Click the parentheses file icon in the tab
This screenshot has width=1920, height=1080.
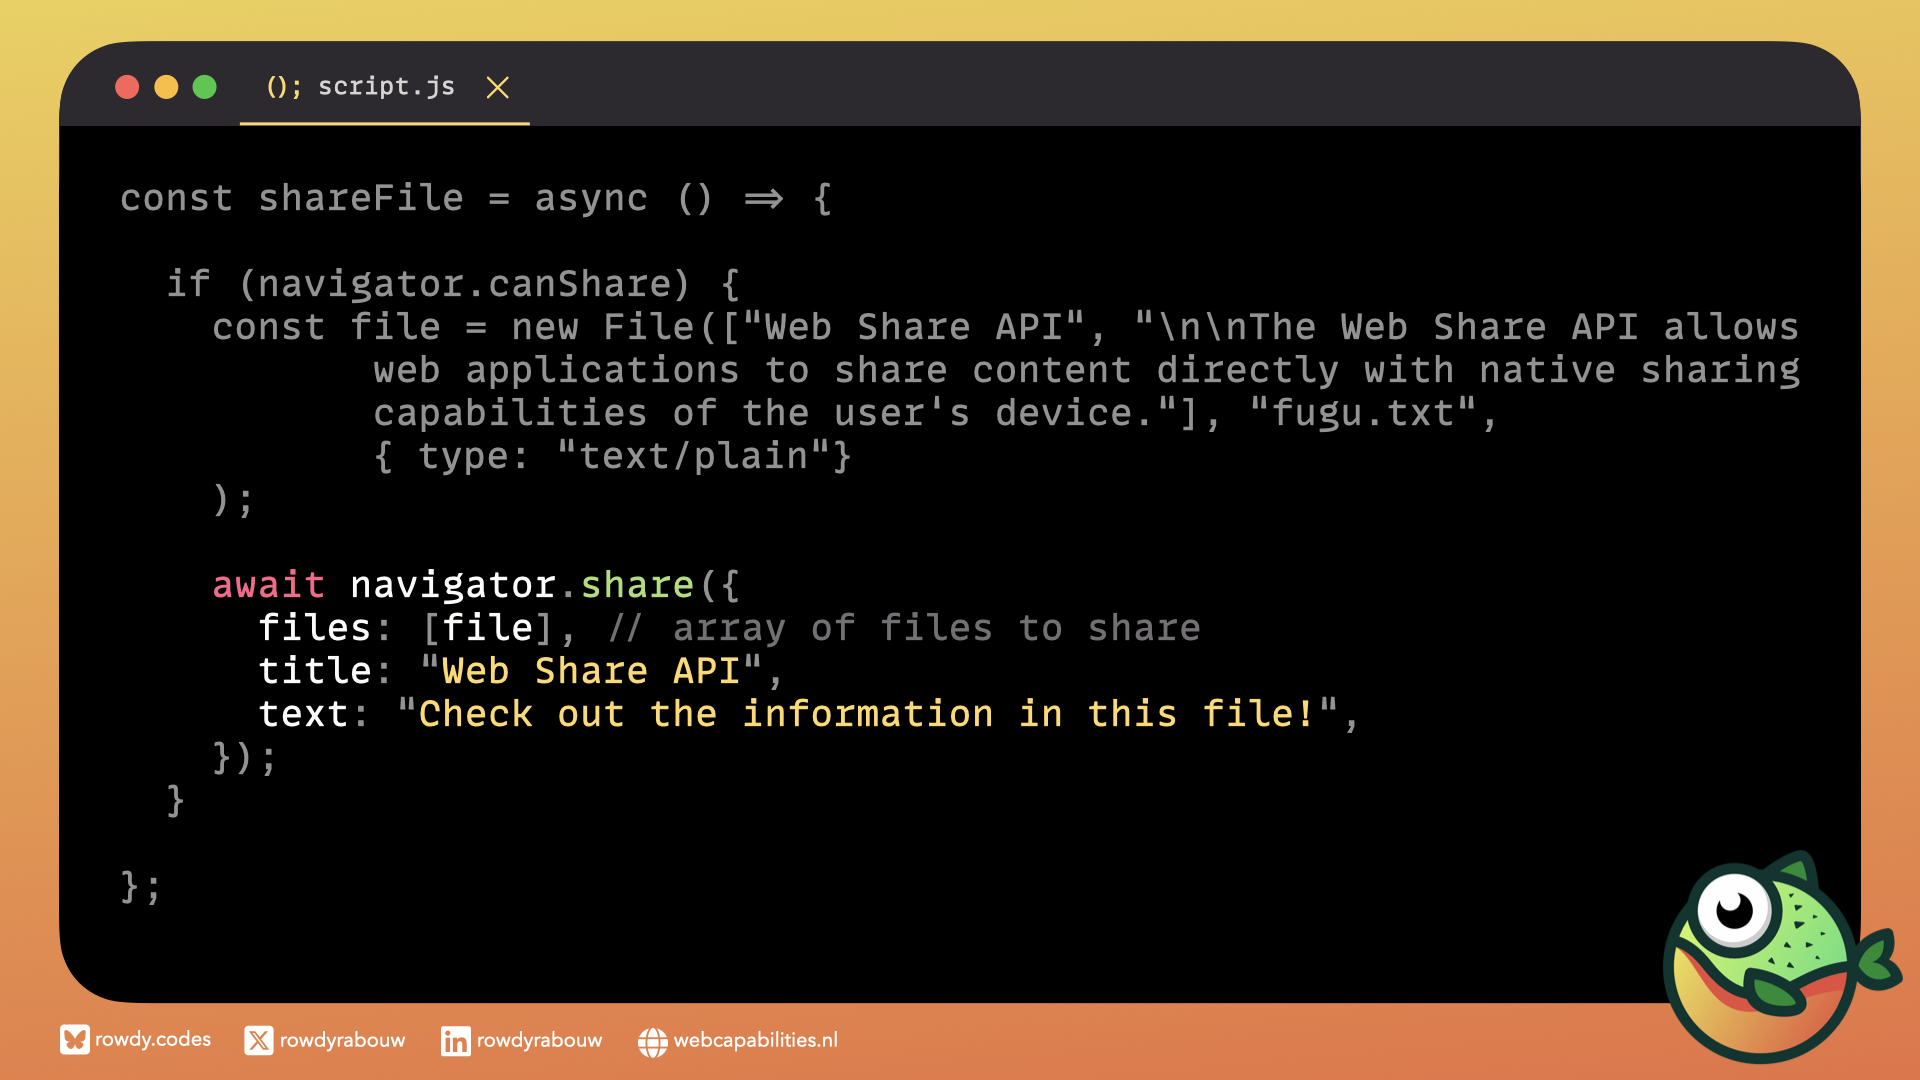[283, 87]
